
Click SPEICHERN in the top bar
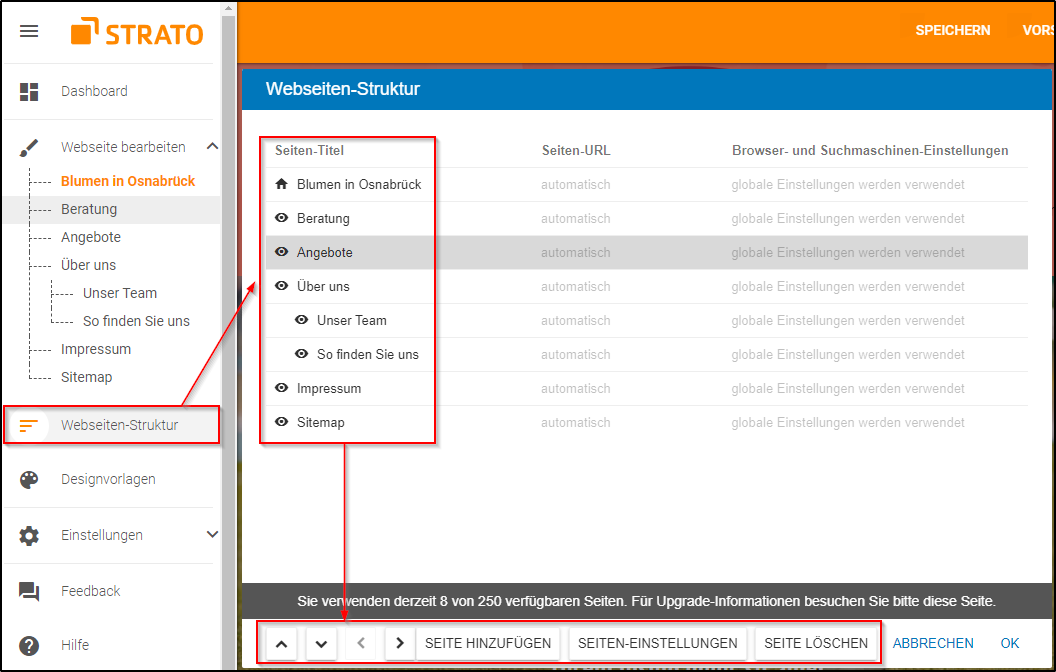tap(952, 30)
